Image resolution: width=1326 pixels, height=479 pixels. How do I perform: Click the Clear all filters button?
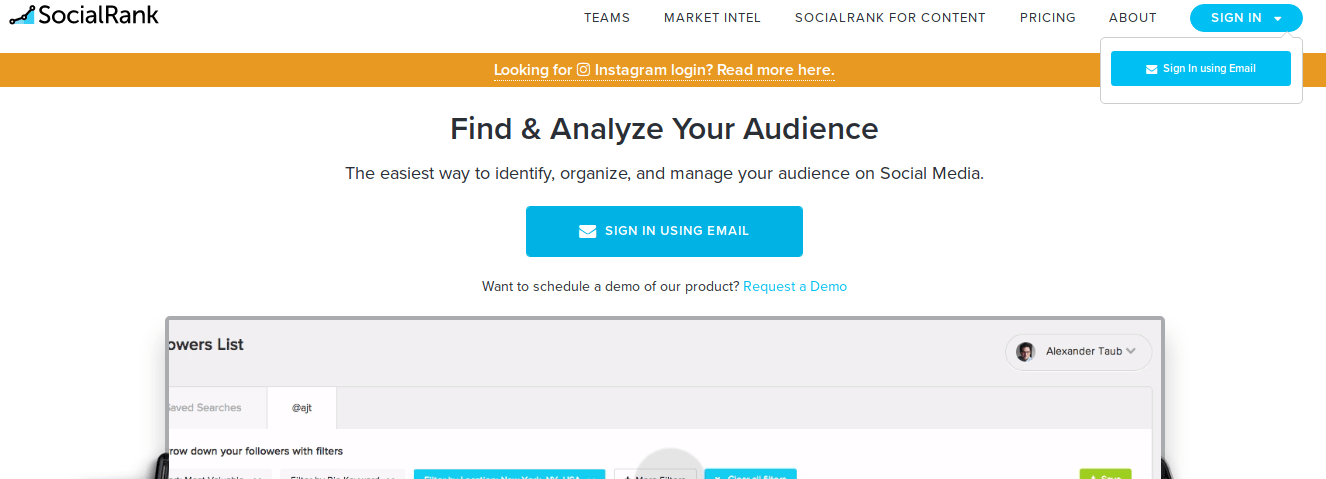coord(750,474)
